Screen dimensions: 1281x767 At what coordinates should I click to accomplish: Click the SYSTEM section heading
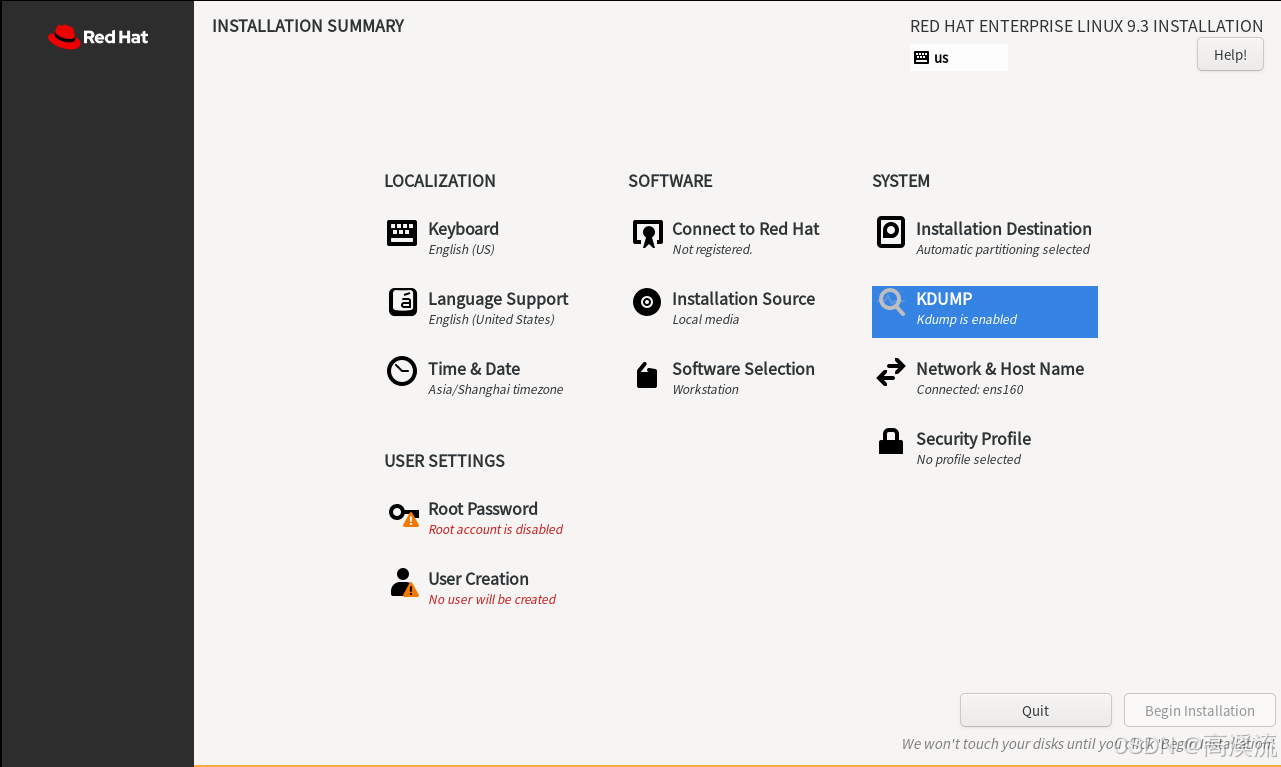[x=901, y=181]
